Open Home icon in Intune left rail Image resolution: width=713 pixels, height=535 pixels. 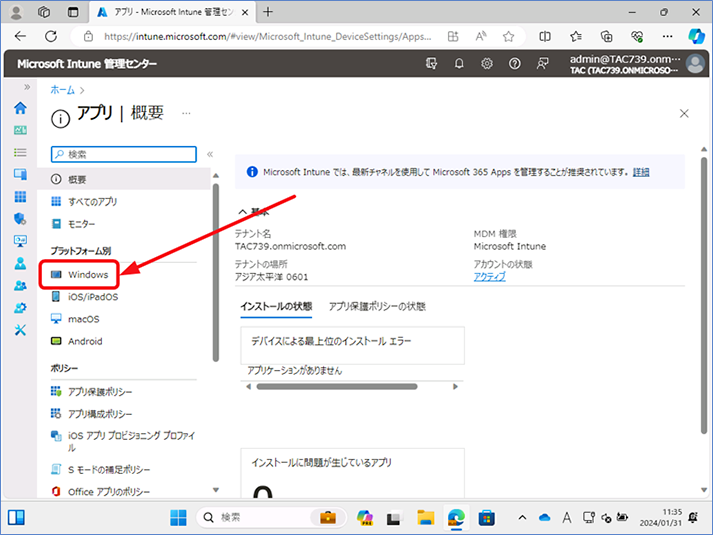tap(20, 108)
